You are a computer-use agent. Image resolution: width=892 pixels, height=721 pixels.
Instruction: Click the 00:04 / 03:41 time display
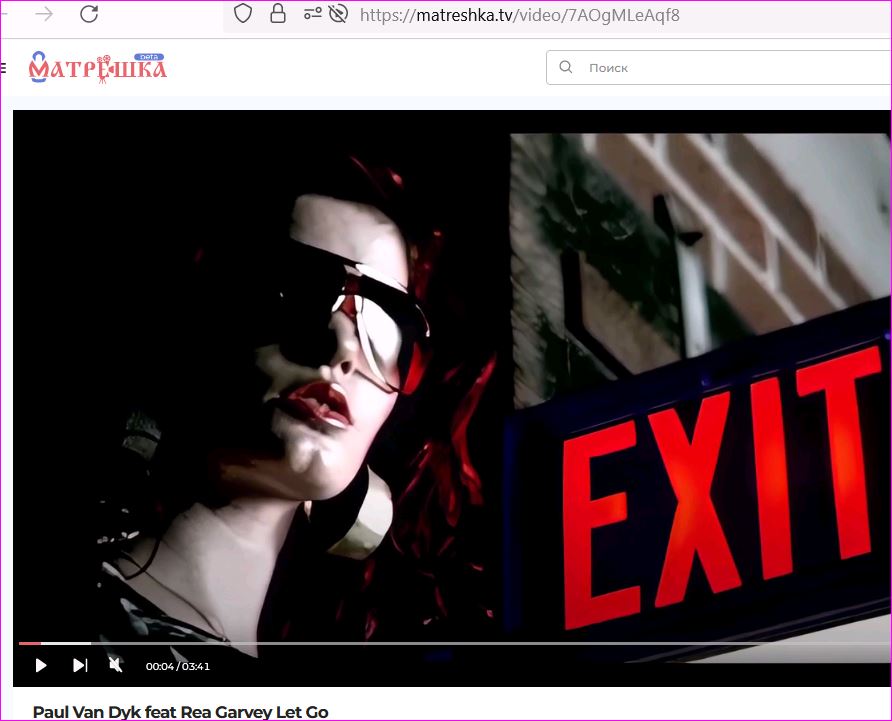[x=177, y=666]
